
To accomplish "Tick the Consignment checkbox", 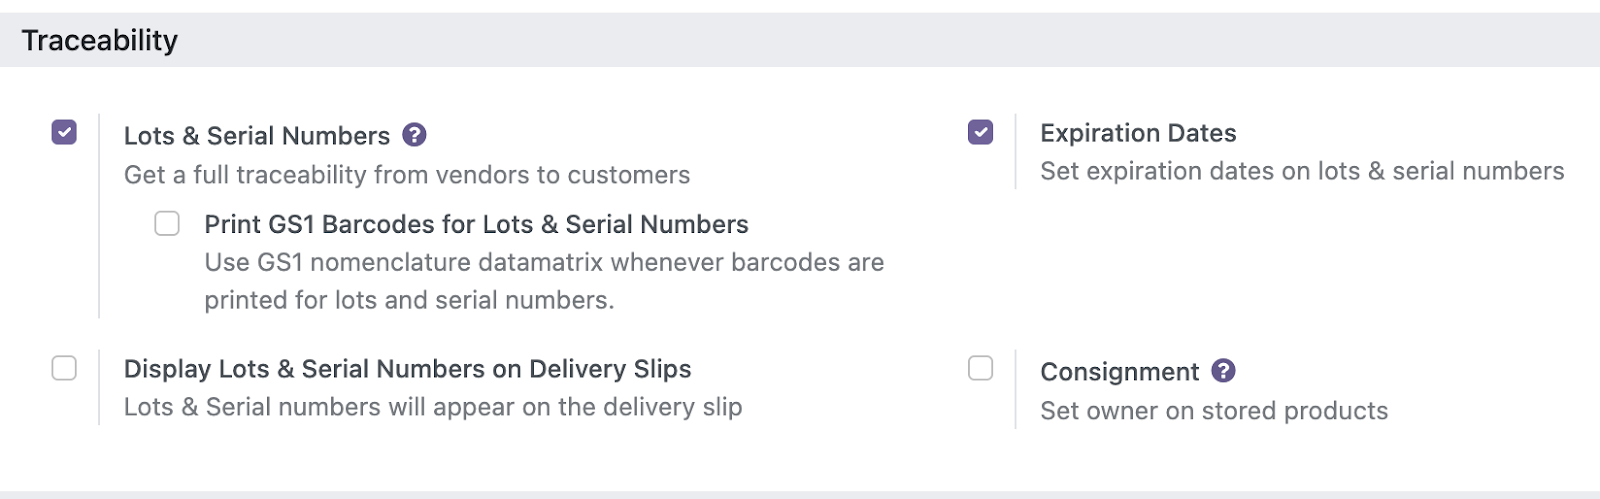I will [981, 368].
